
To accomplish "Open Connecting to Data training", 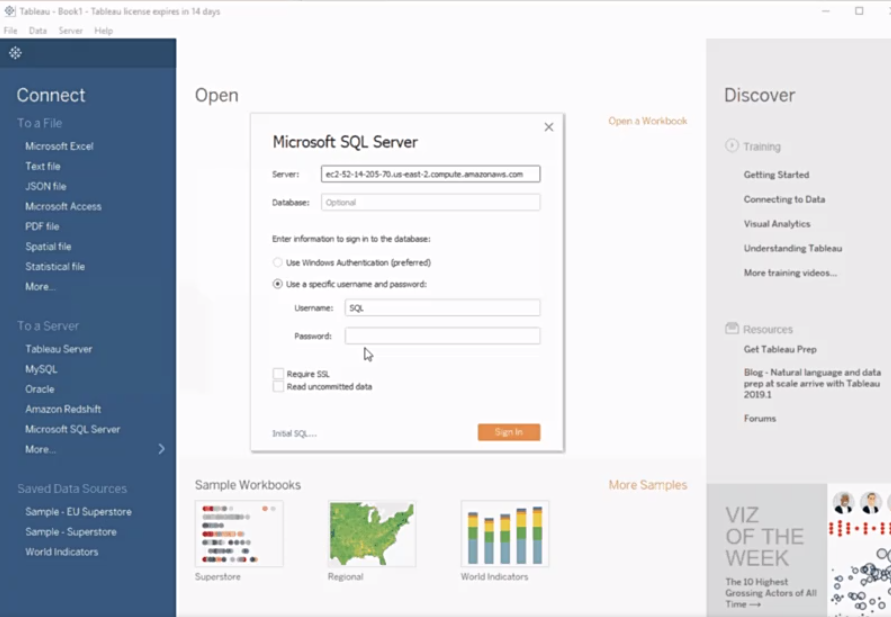I will [x=784, y=199].
